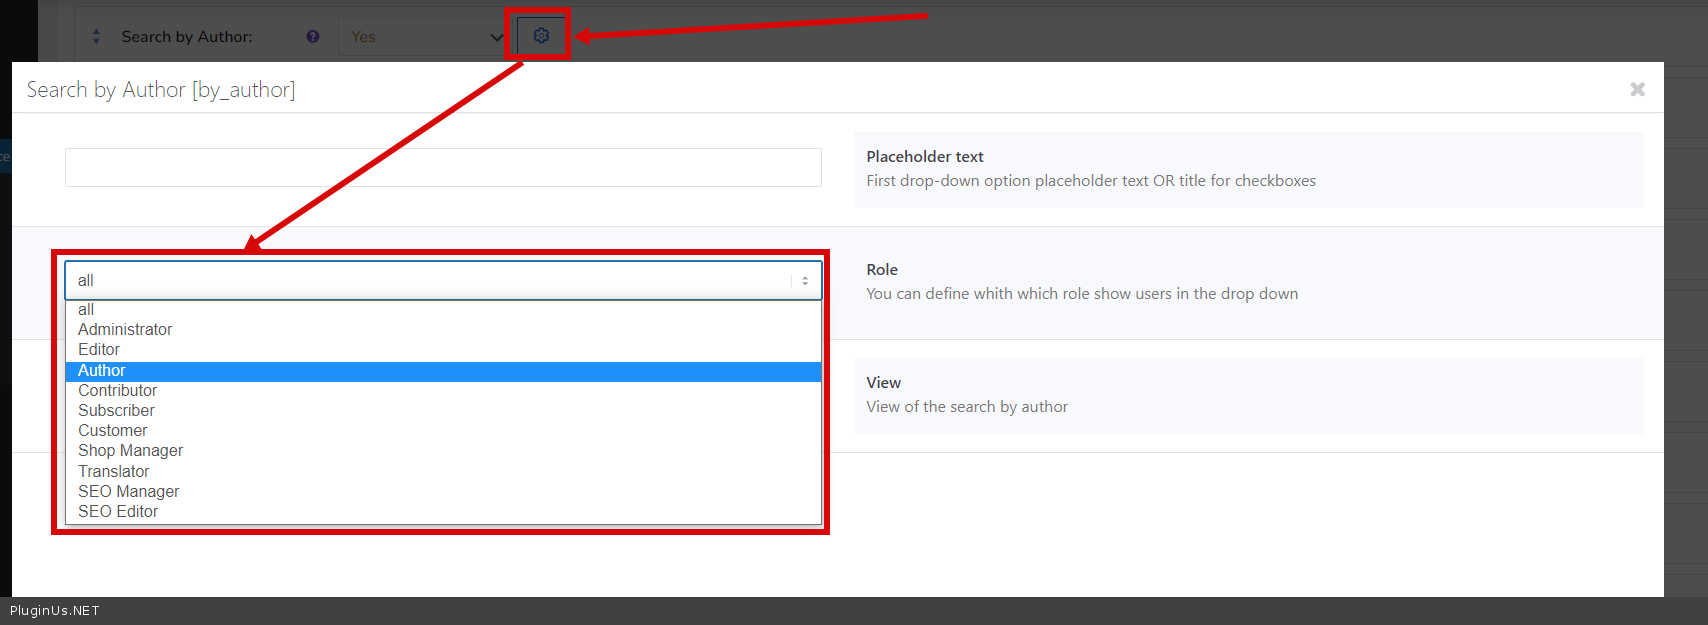The width and height of the screenshot is (1708, 625).
Task: Pick Translator in the role list
Action: [x=114, y=472]
